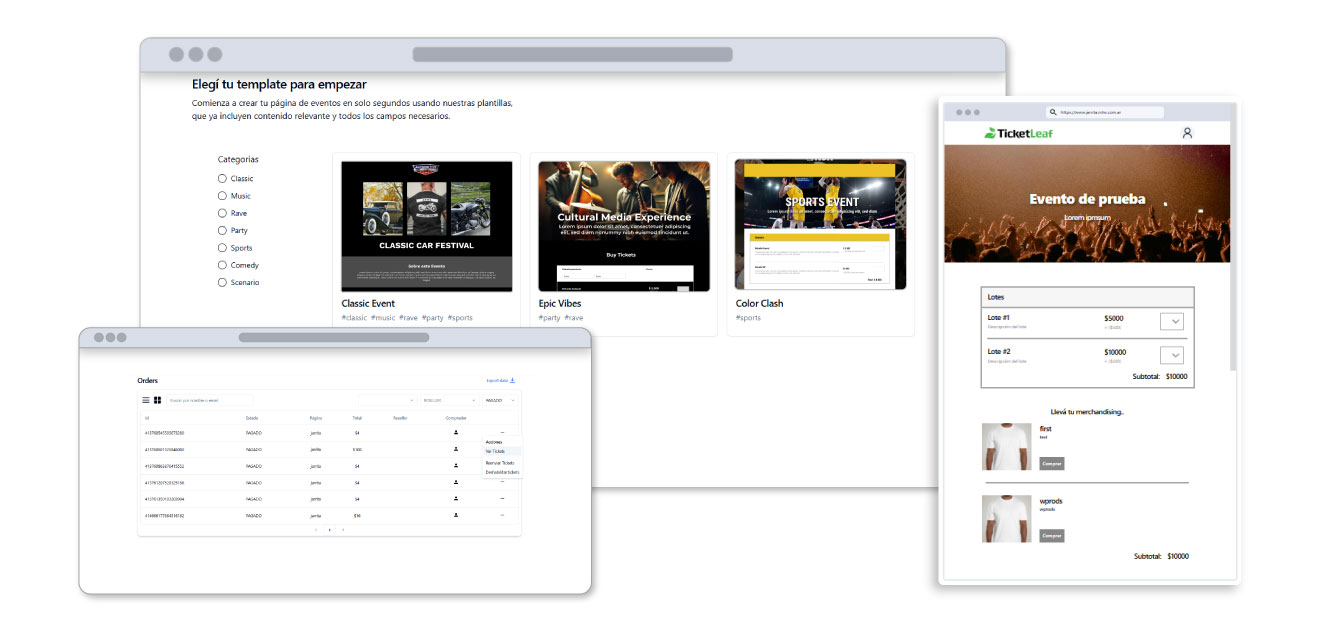Click the #rave tag under Epic Vibes
The height and width of the screenshot is (622, 1326).
(x=574, y=318)
